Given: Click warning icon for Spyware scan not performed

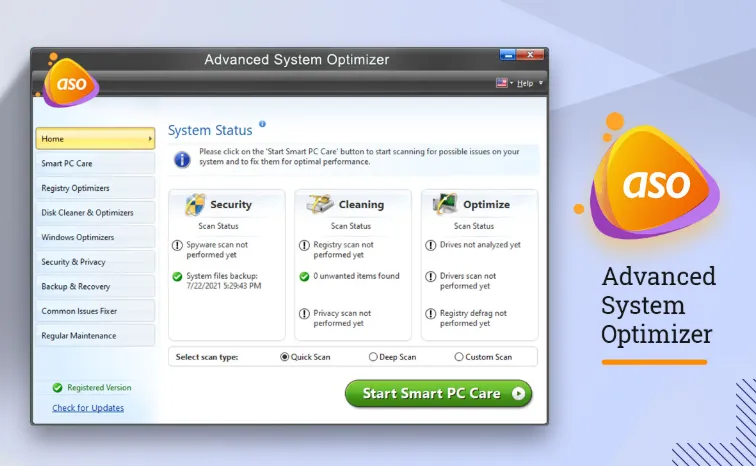Looking at the screenshot, I should (177, 245).
